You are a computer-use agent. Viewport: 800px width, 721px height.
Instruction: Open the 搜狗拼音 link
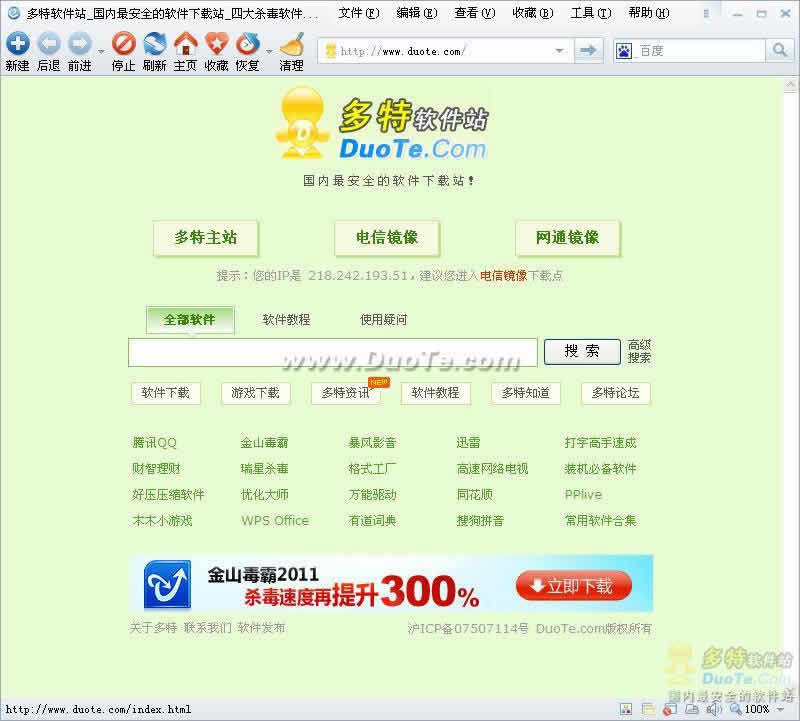(x=480, y=521)
